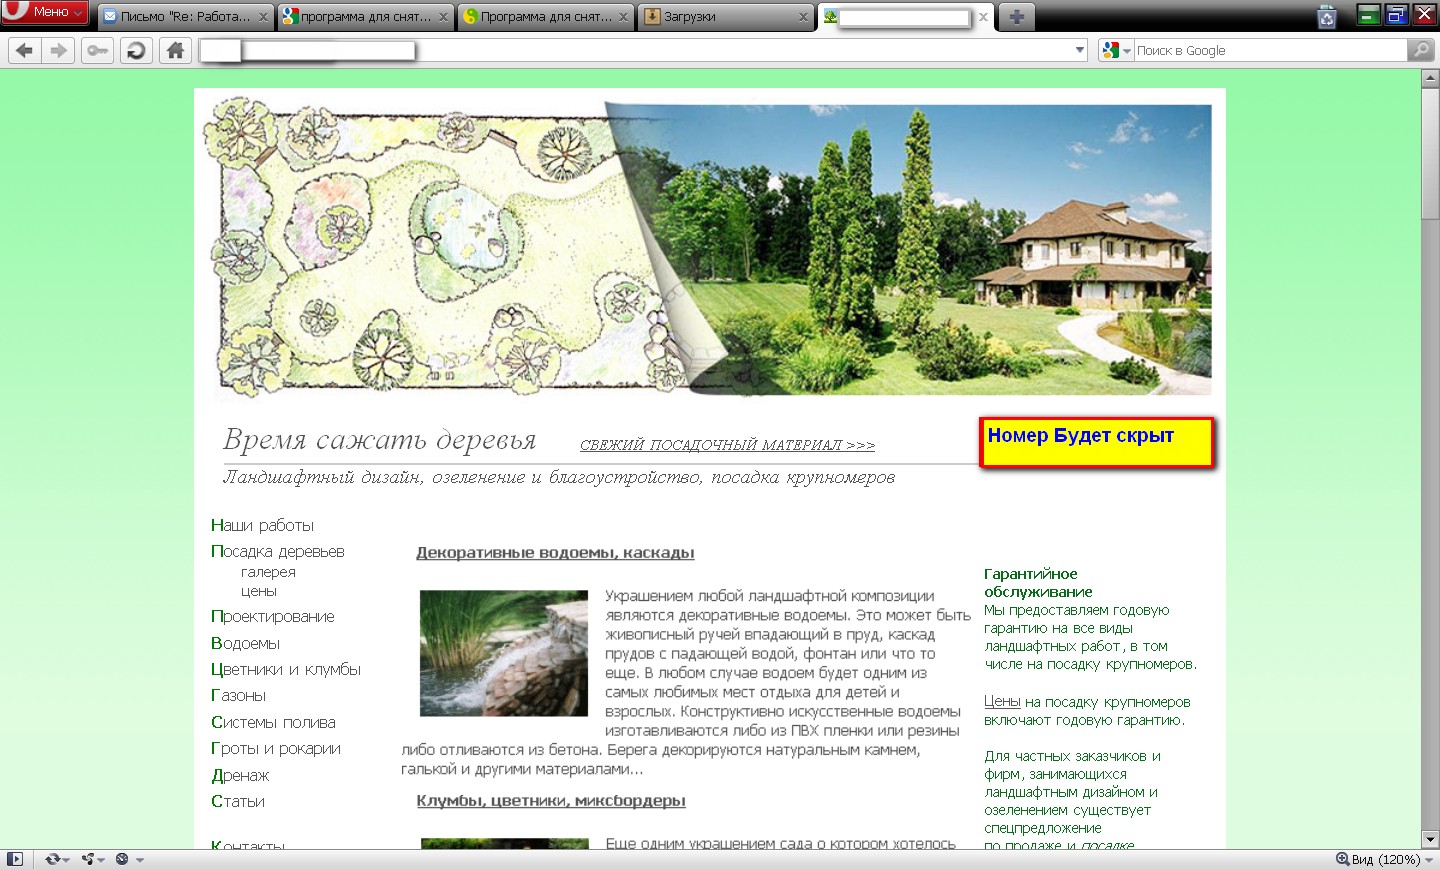Click the garden plan header banner image
The height and width of the screenshot is (869, 1440).
[x=708, y=248]
